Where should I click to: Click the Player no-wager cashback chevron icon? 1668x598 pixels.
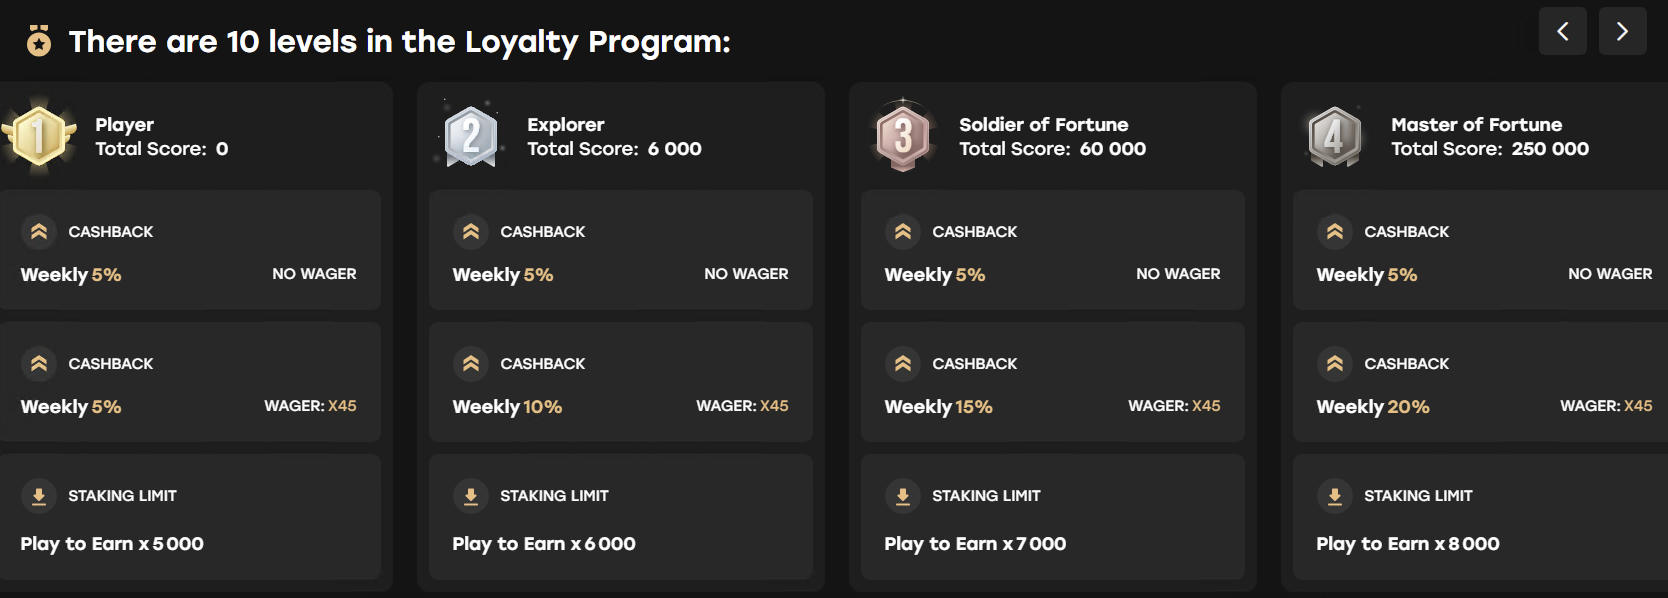[x=39, y=232]
